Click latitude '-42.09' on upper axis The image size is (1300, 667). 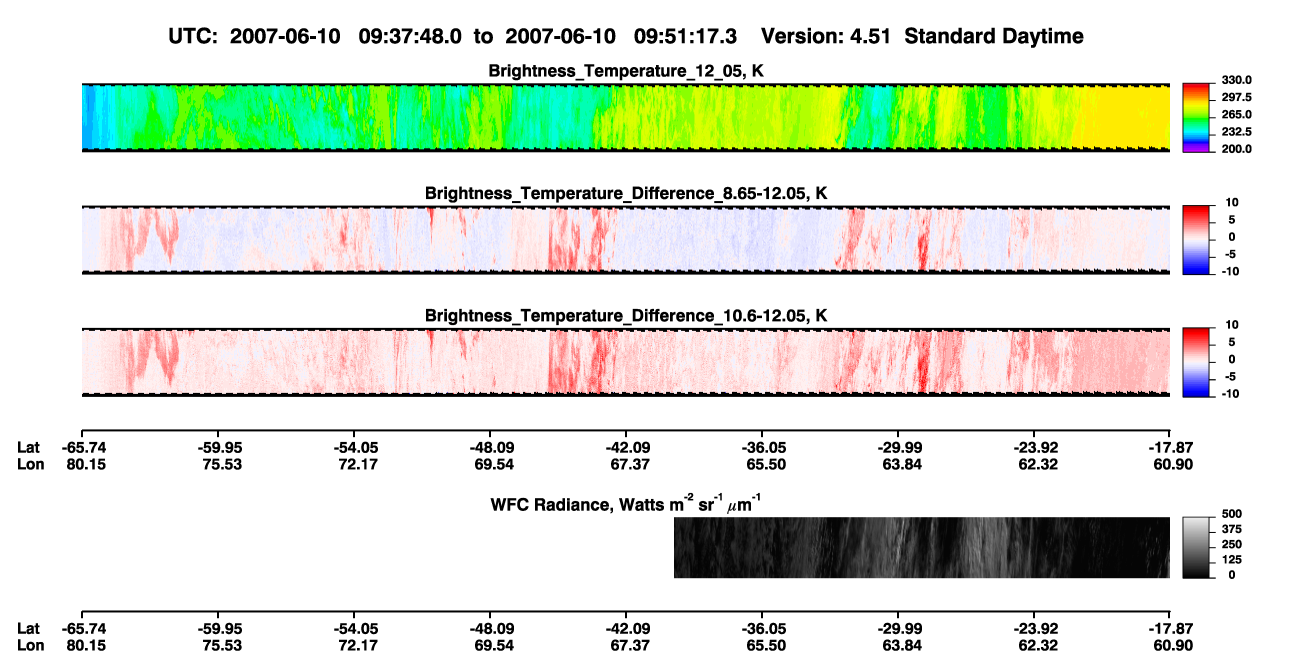point(626,448)
